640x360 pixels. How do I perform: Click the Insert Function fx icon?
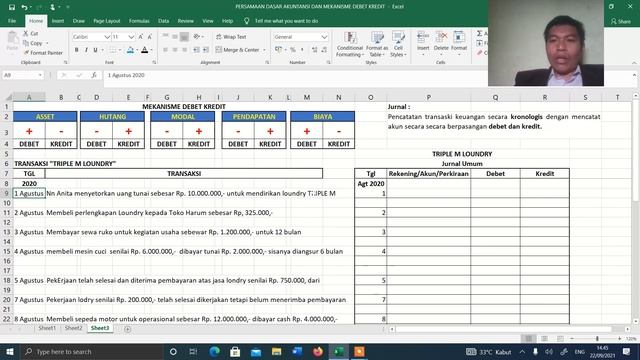pos(94,75)
